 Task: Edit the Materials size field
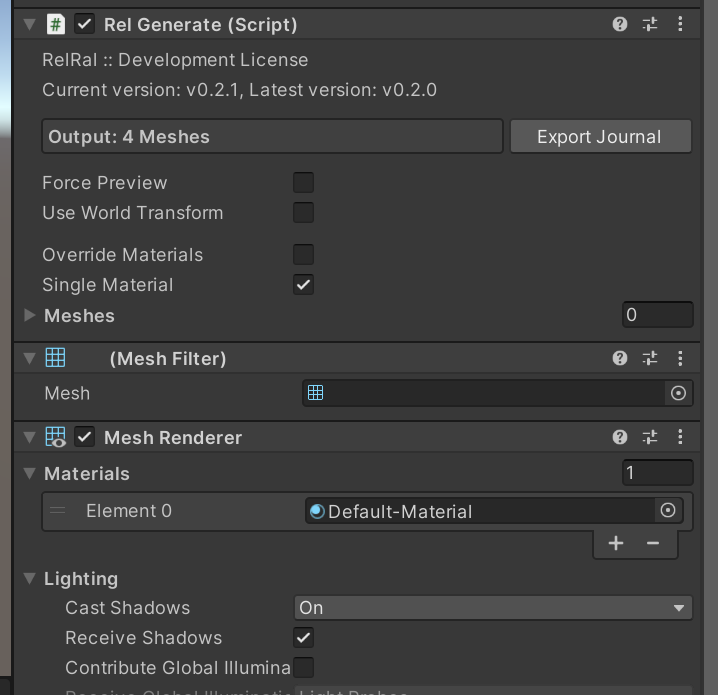click(x=658, y=472)
